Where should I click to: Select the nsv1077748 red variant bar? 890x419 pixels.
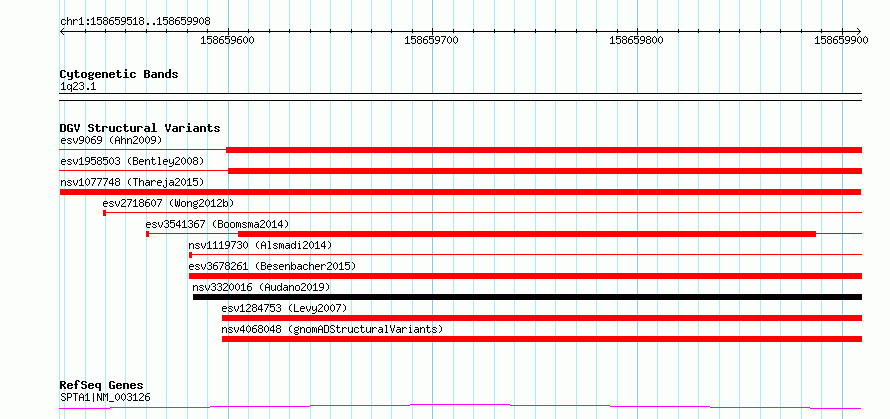pyautogui.click(x=460, y=192)
